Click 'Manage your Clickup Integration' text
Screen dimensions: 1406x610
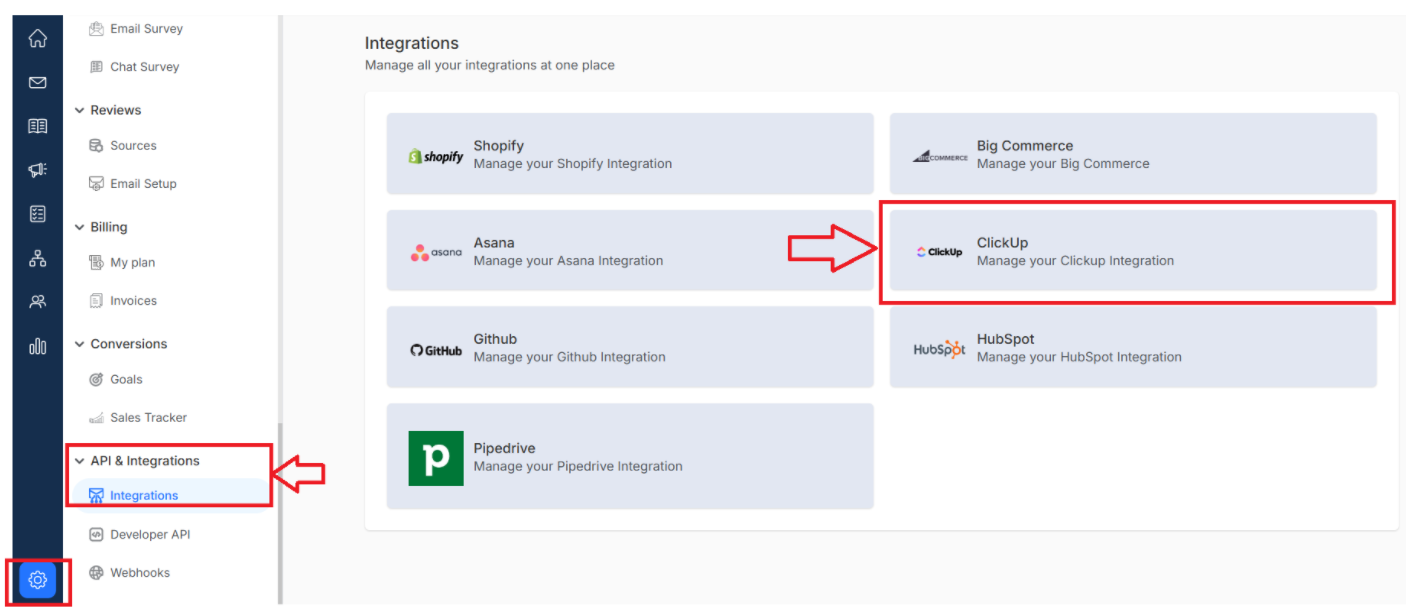click(x=1075, y=261)
